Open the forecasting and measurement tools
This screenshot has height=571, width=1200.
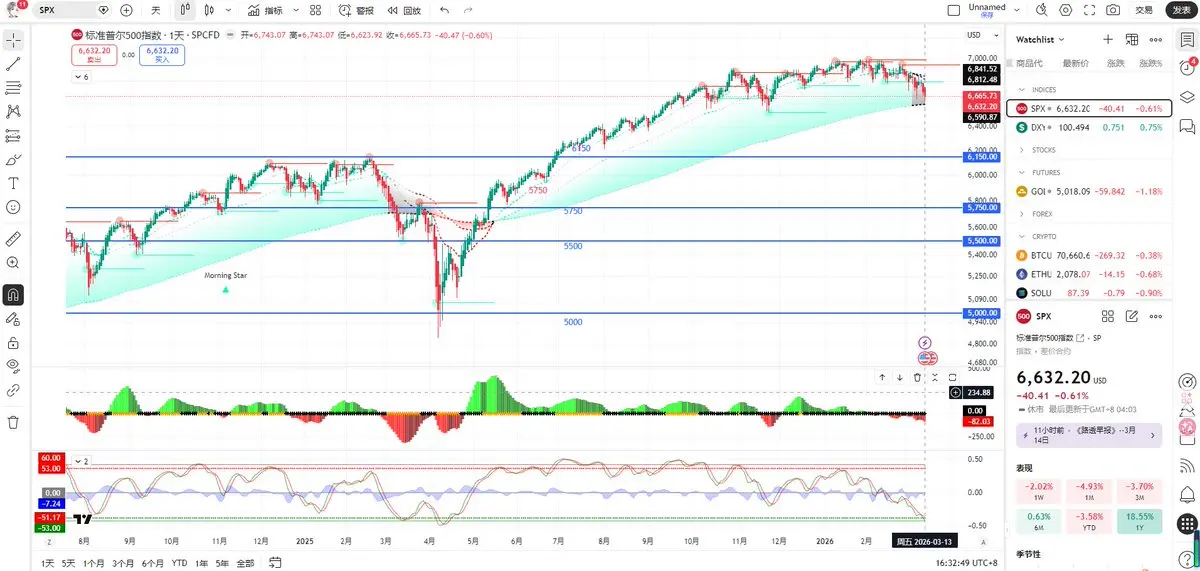pyautogui.click(x=13, y=135)
